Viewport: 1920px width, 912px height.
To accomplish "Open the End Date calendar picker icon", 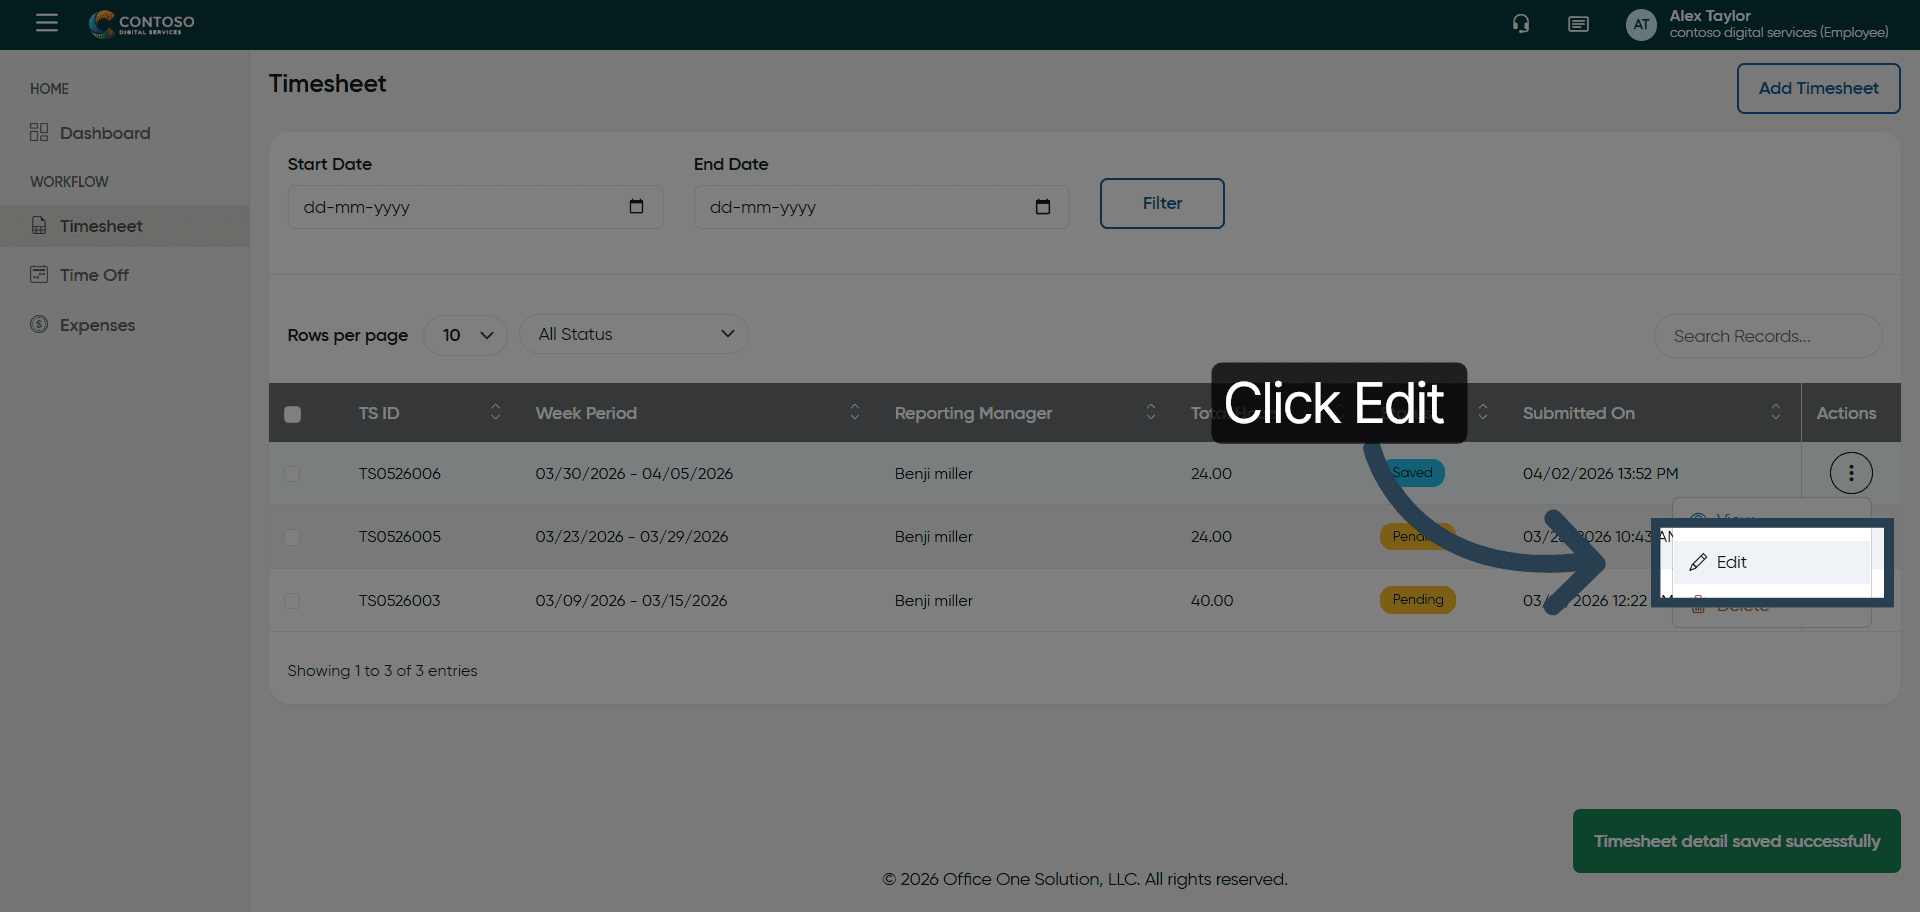I will tap(1042, 207).
